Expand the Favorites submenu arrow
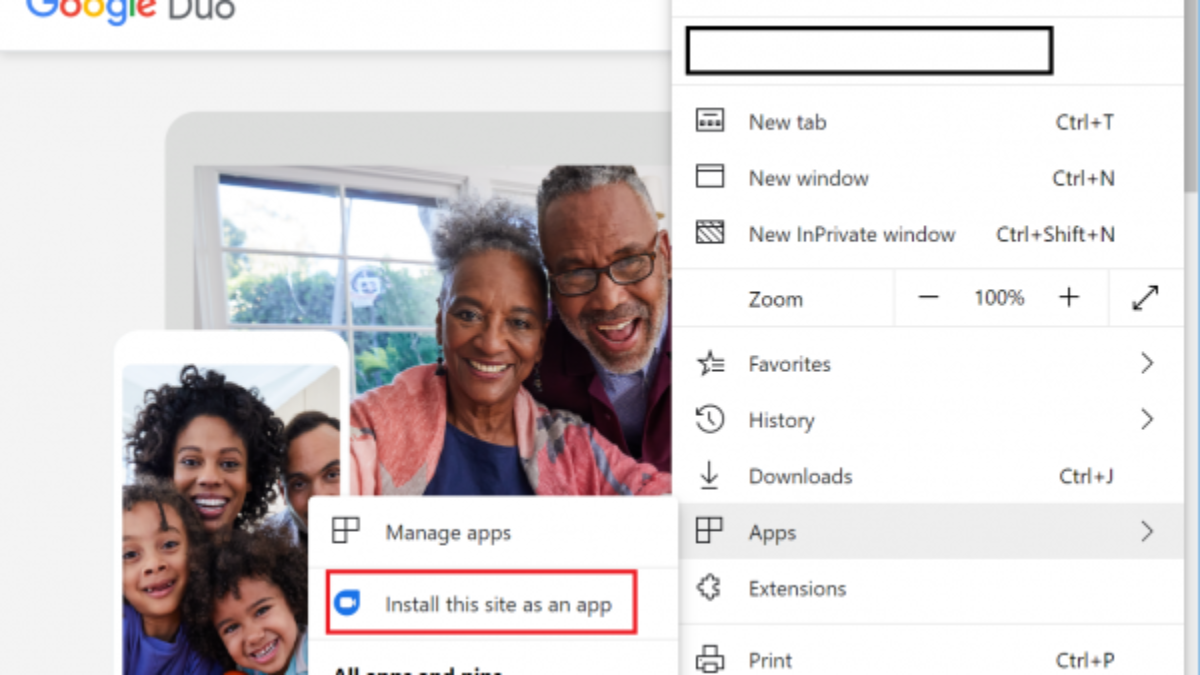 (x=1147, y=363)
